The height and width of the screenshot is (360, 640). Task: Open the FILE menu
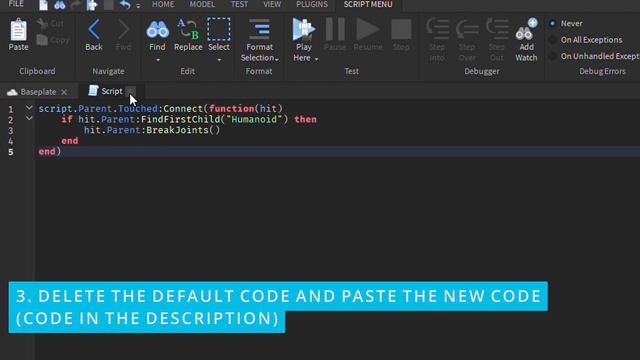tap(16, 4)
